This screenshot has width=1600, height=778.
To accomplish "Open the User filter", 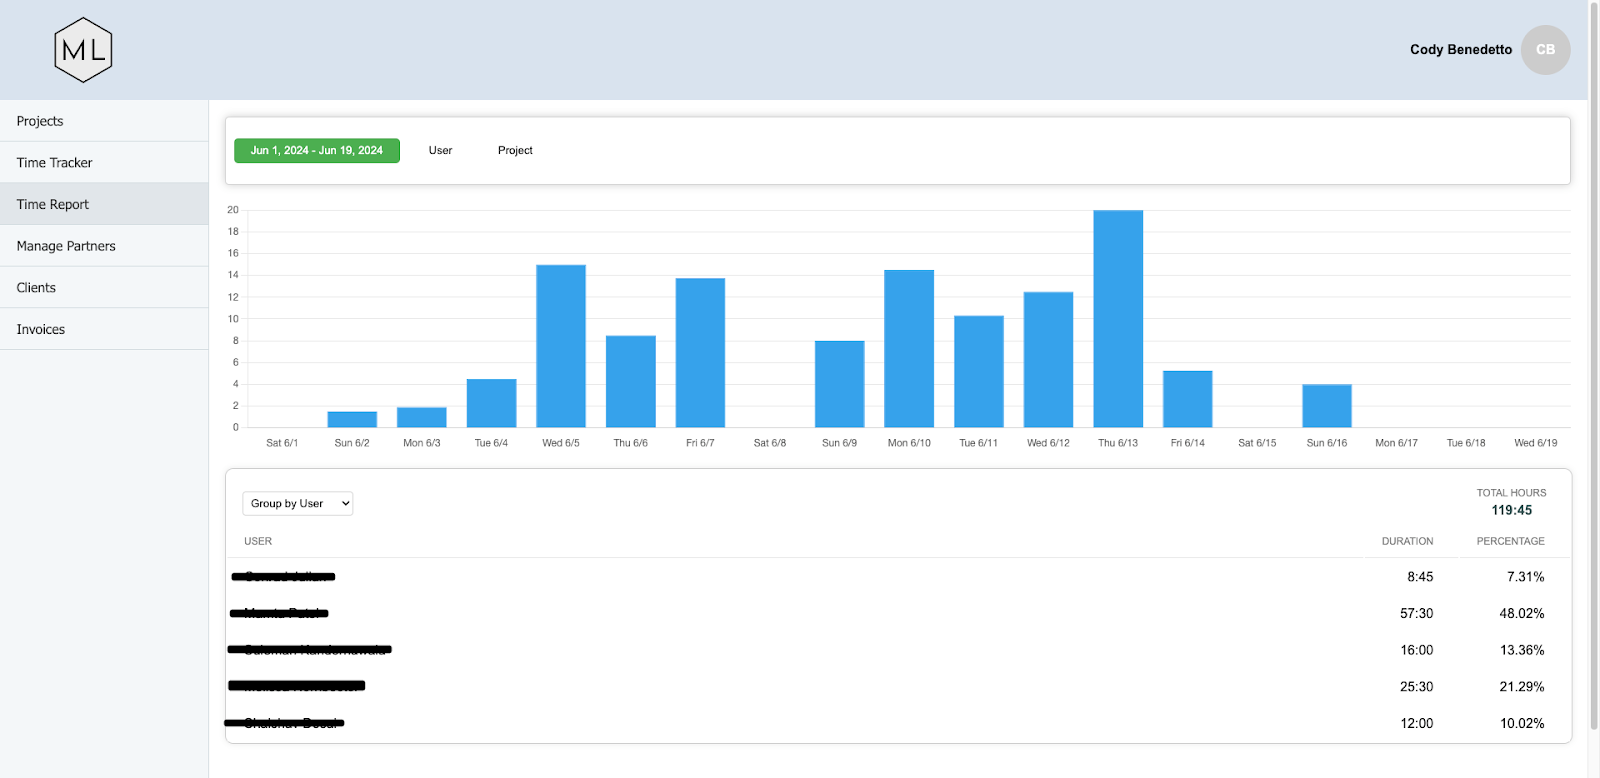I will 440,151.
